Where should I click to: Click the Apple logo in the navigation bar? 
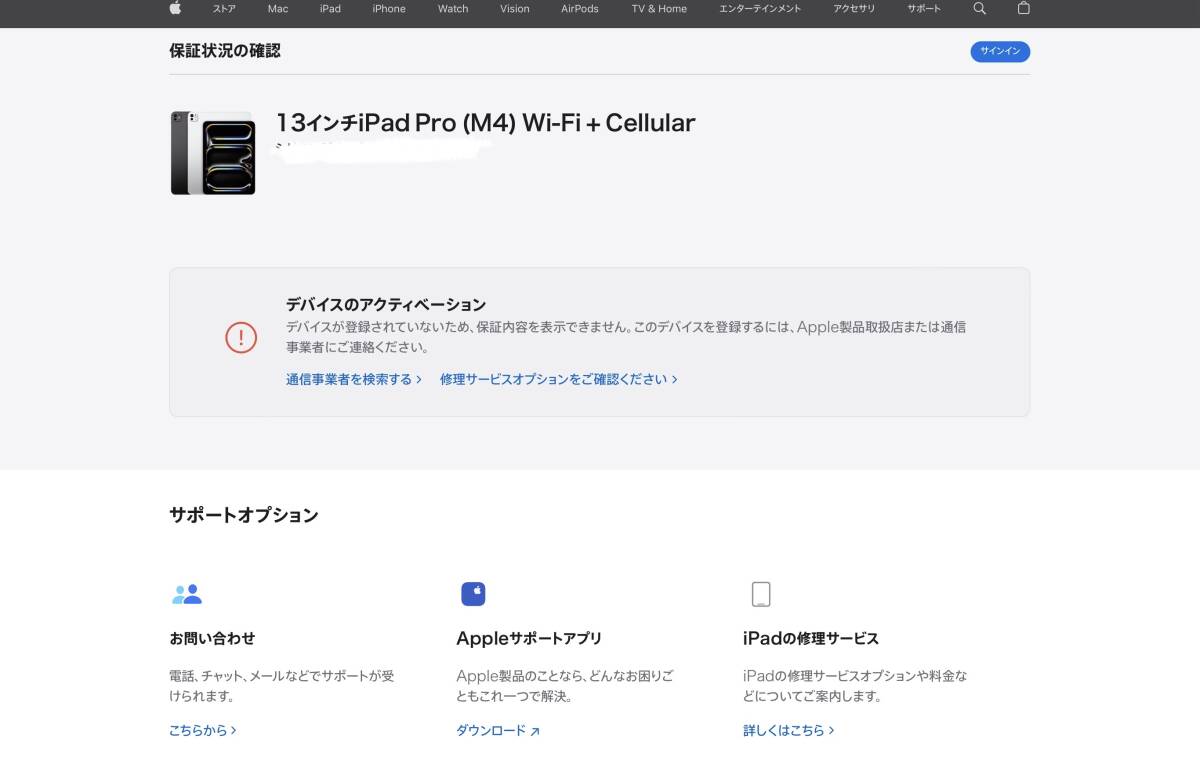175,8
